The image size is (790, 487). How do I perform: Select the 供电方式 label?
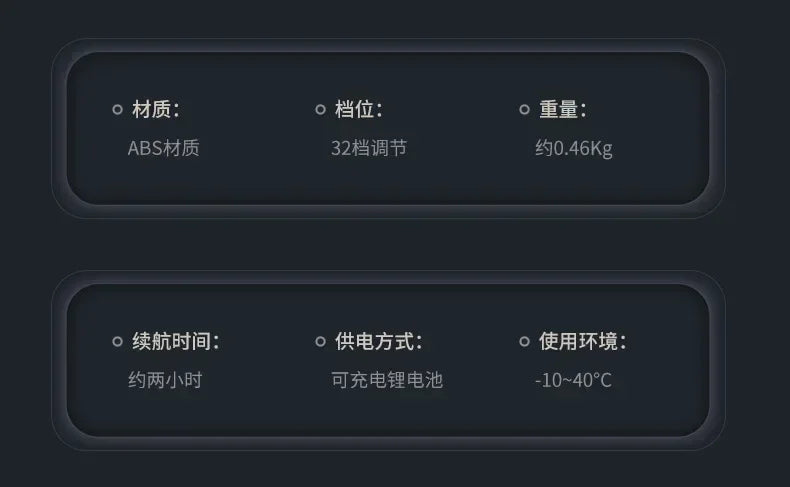379,342
